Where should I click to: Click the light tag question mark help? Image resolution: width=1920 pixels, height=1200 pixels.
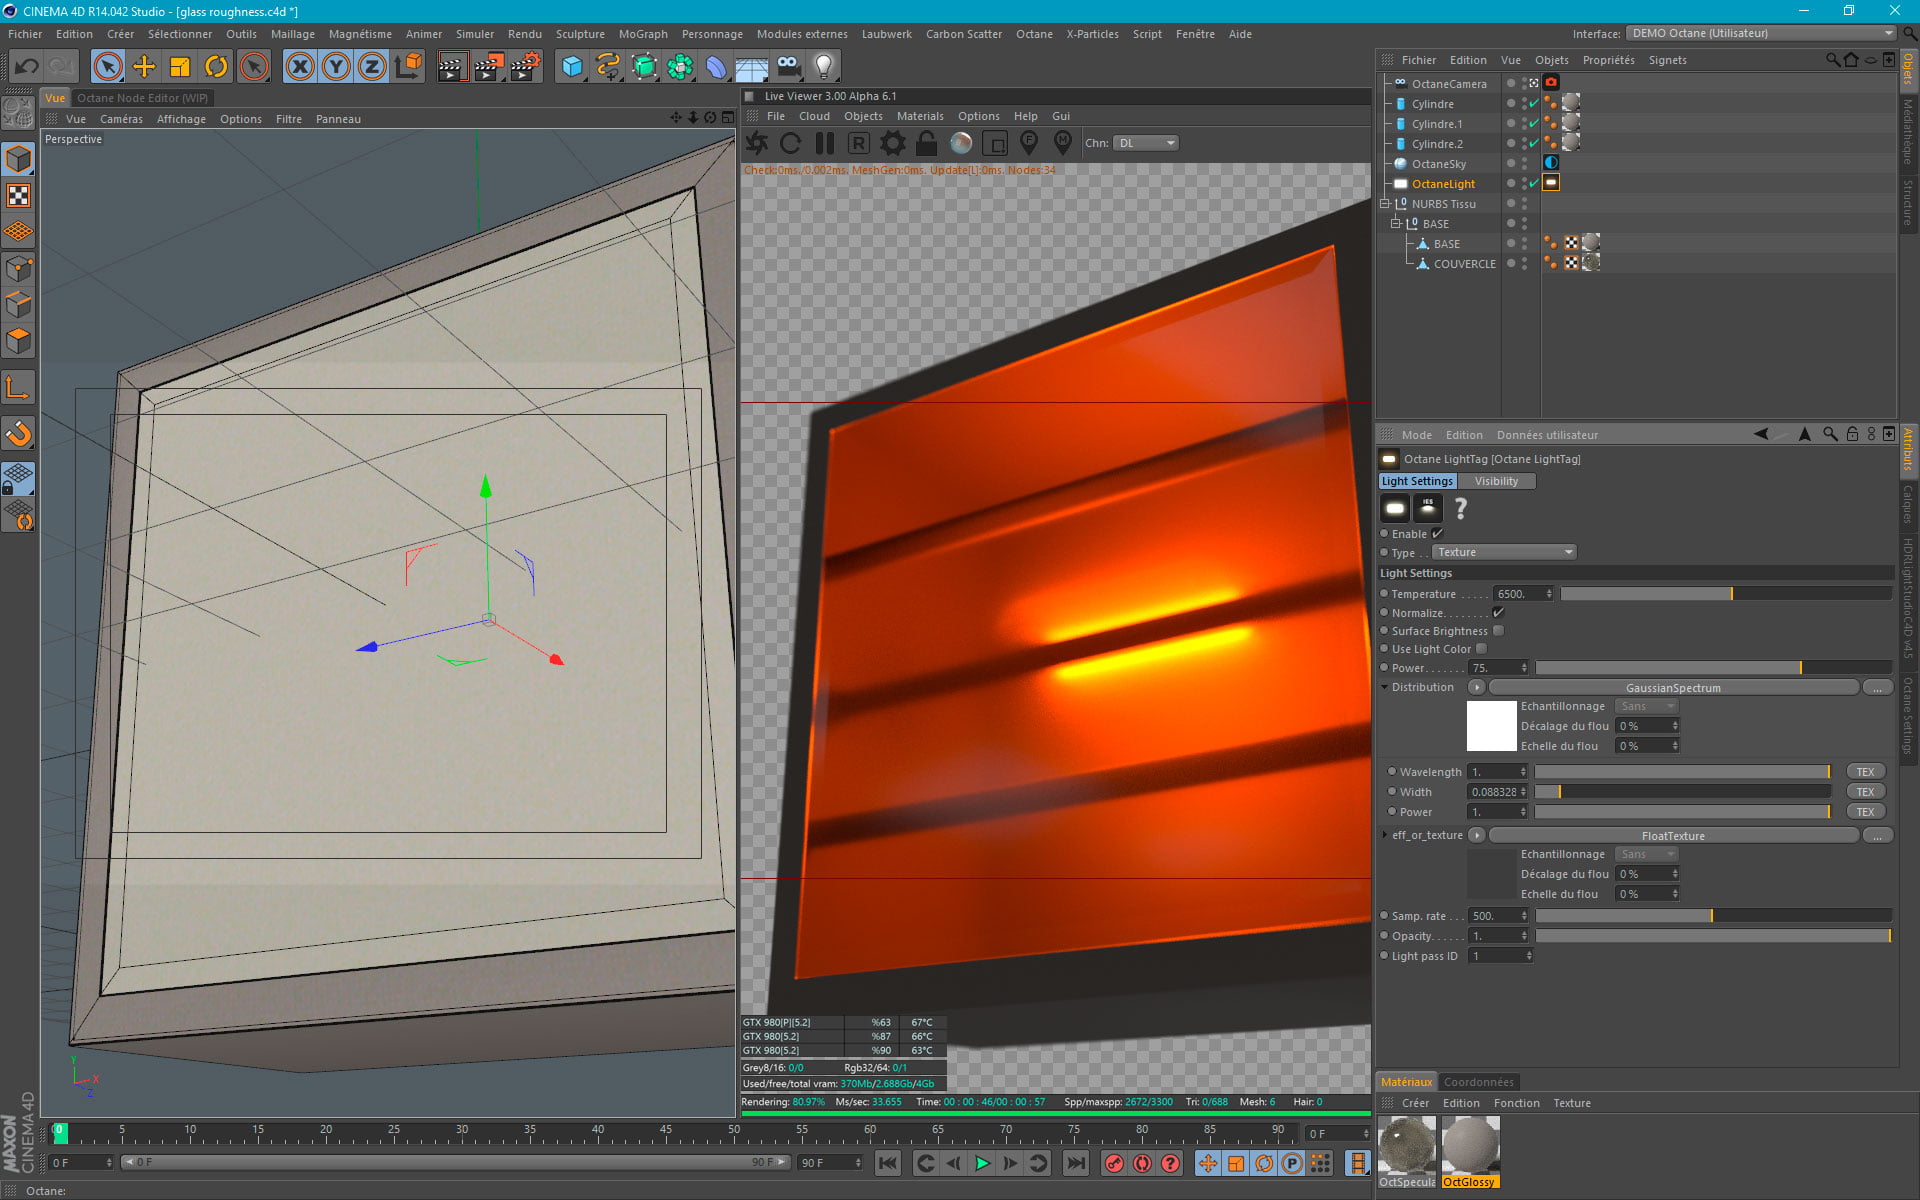coord(1460,509)
